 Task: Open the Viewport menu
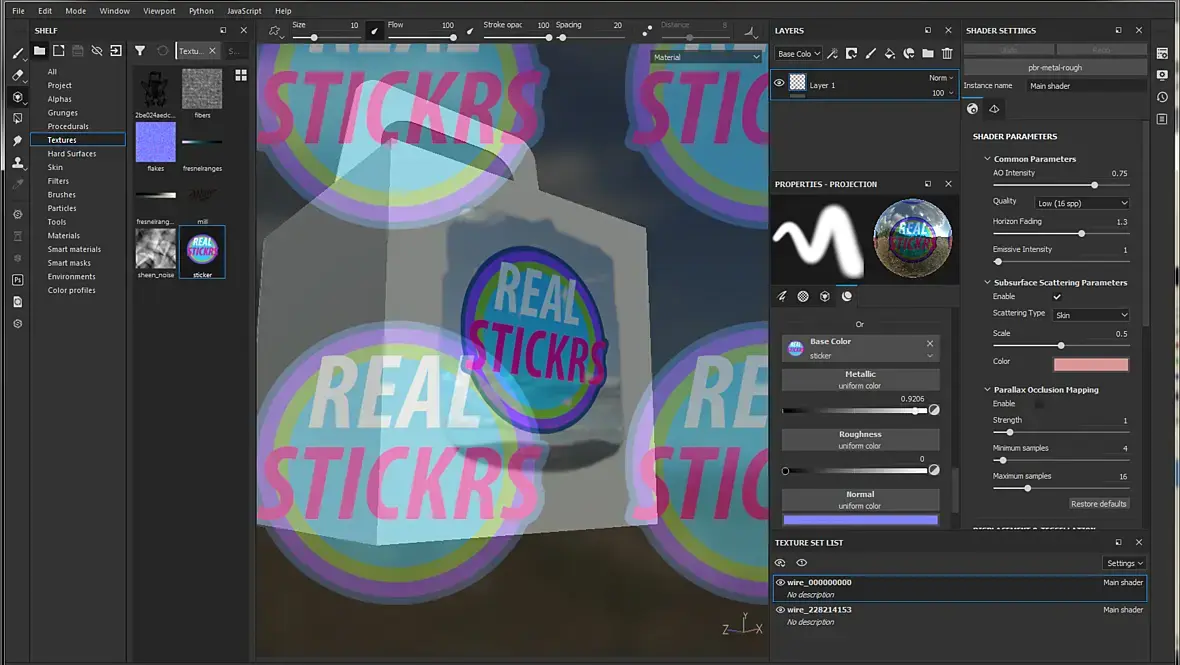pos(160,11)
